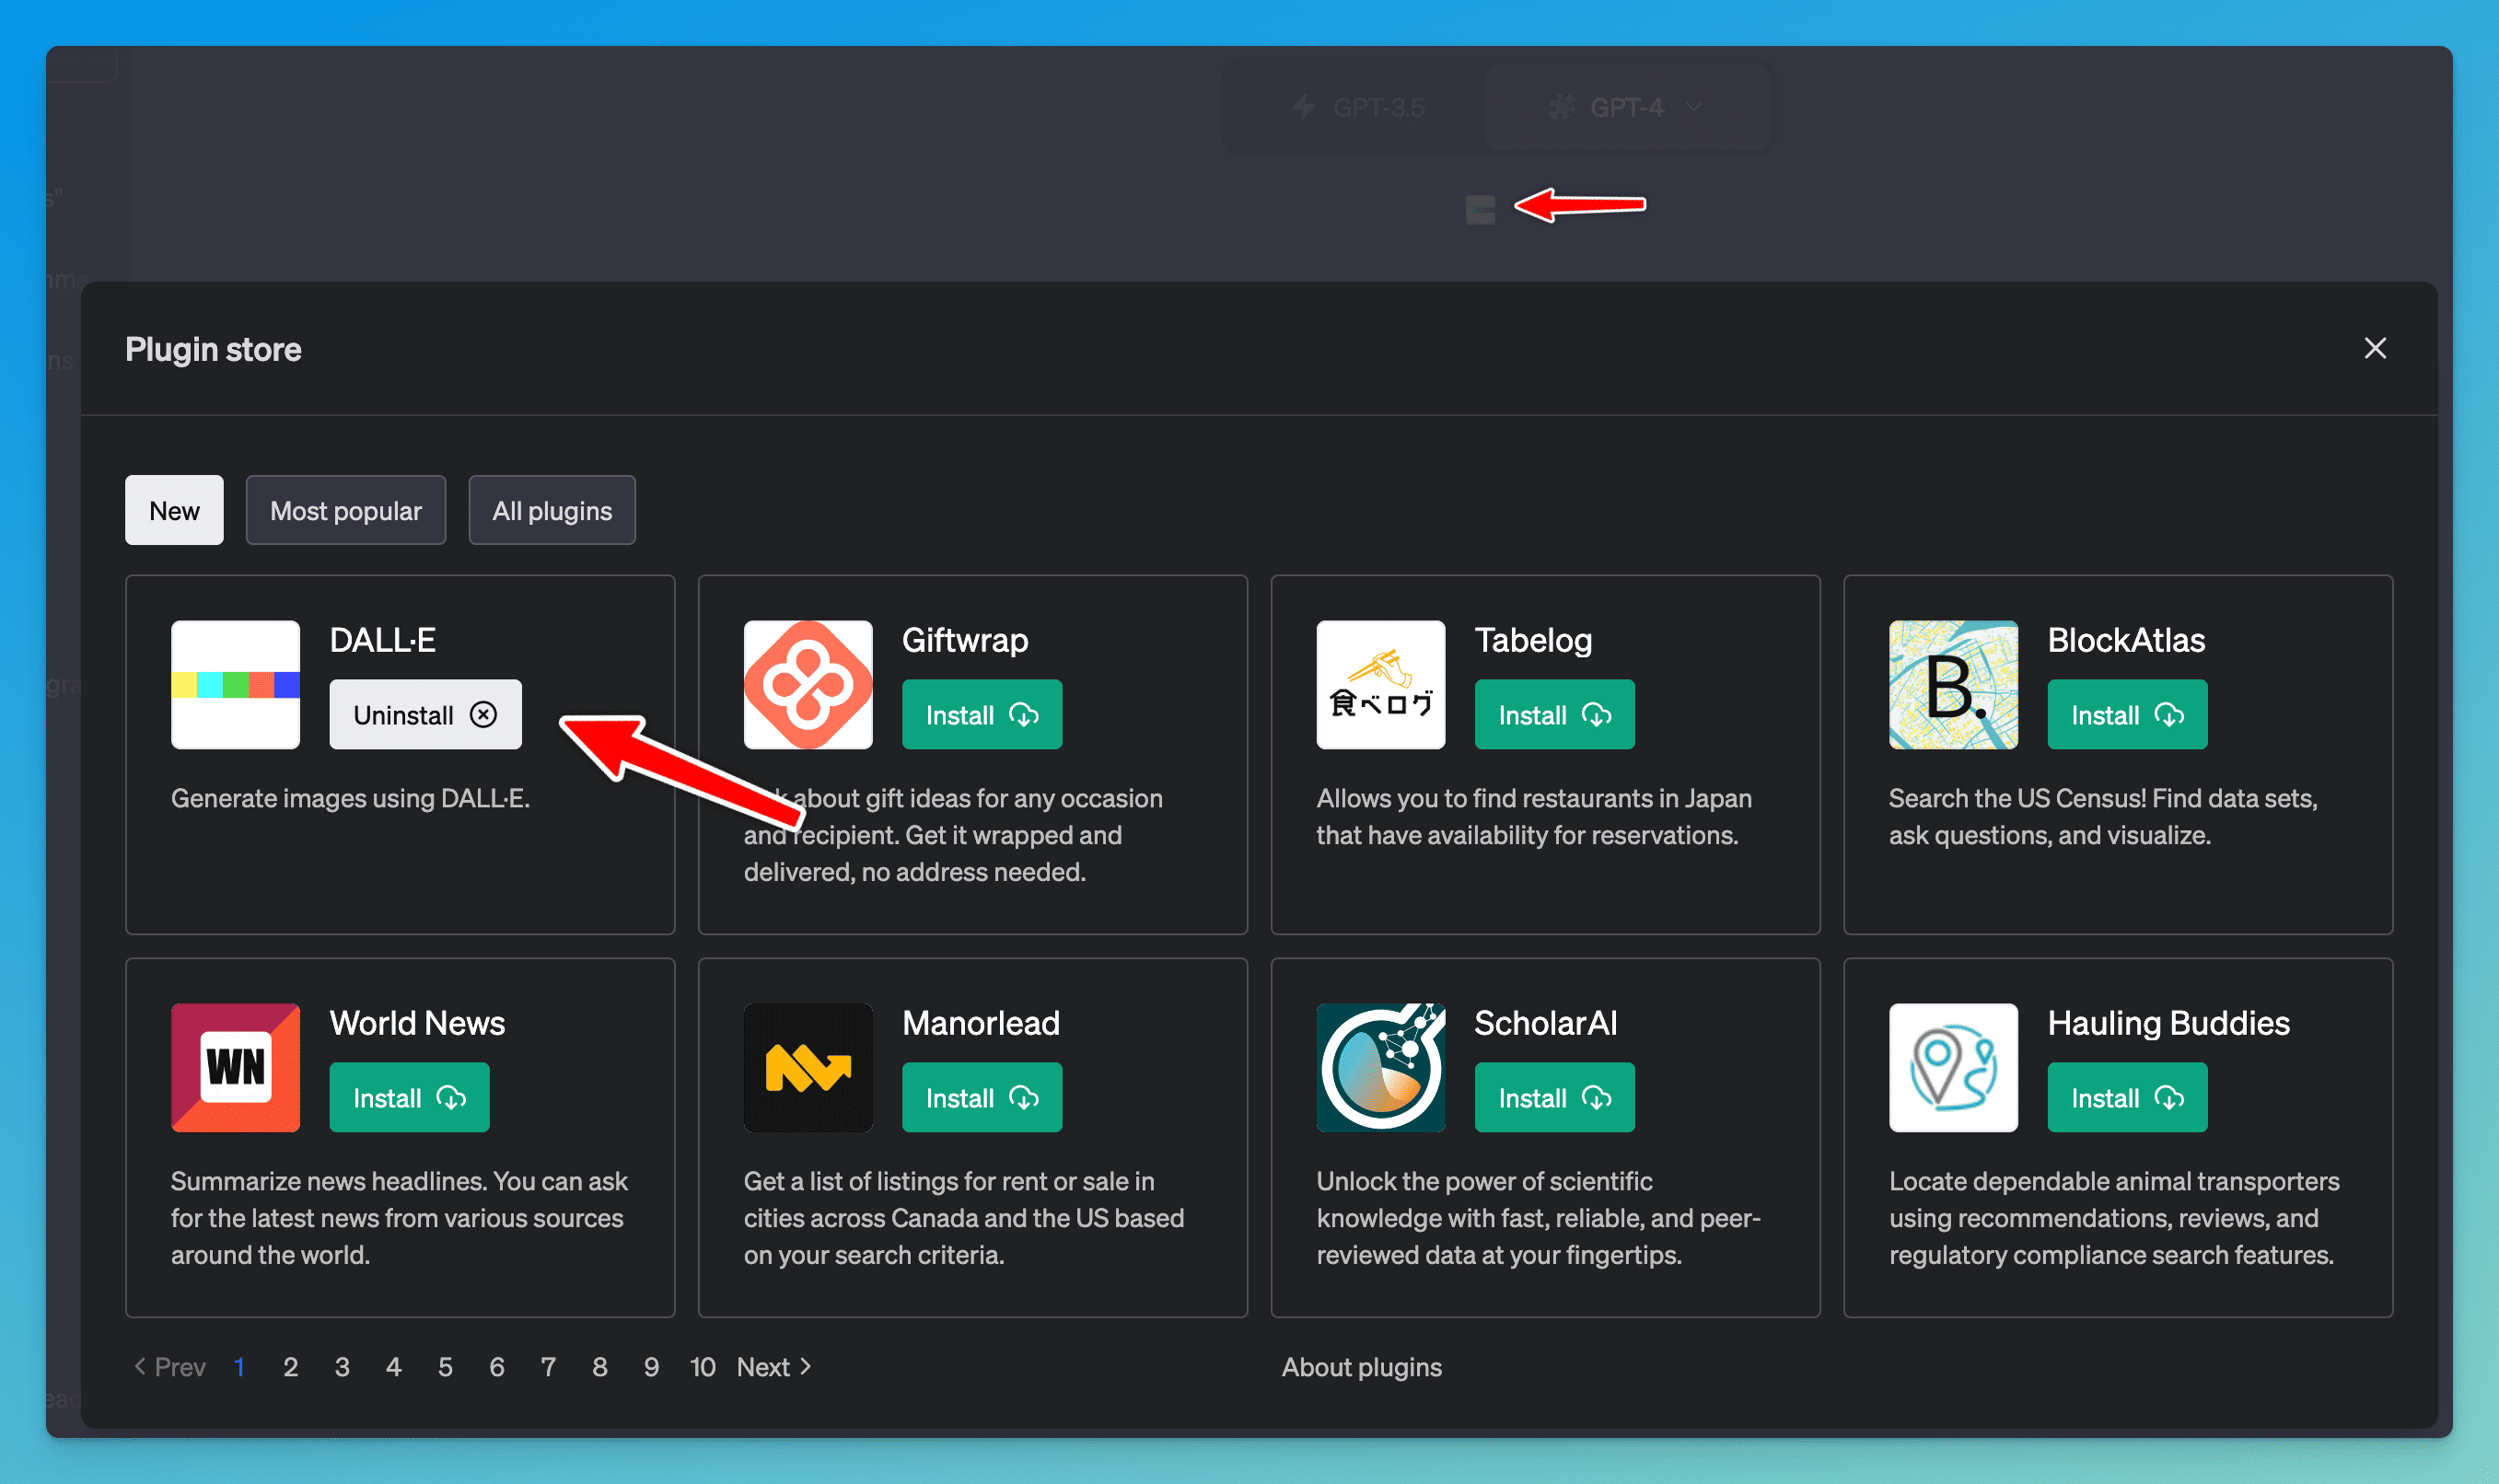Close the Plugin store dialog
This screenshot has width=2499, height=1484.
pos(2375,349)
